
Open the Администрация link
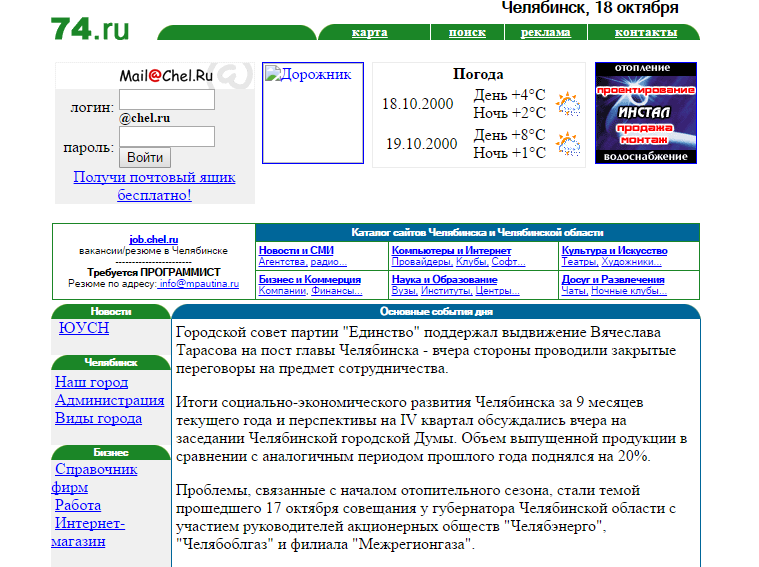pyautogui.click(x=109, y=400)
